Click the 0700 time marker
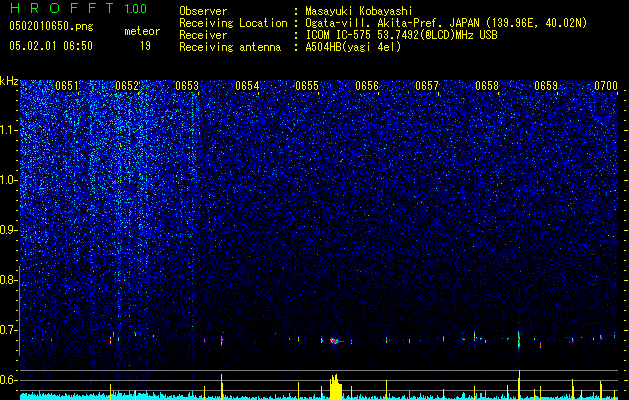 [x=606, y=86]
